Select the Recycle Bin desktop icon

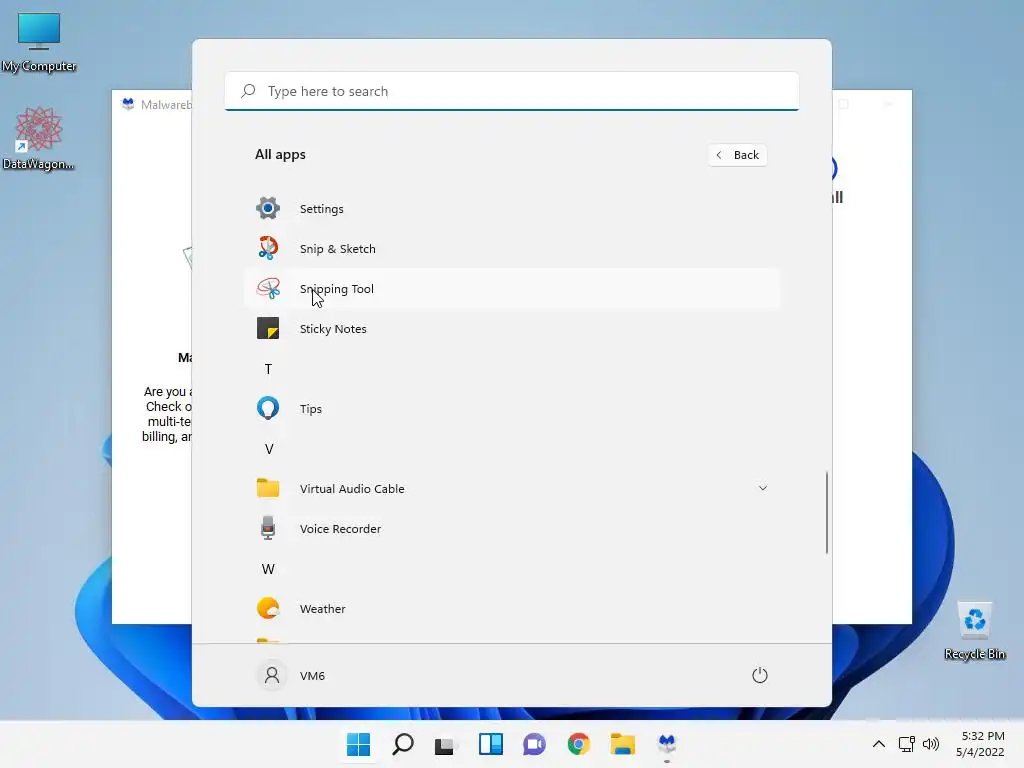[x=974, y=631]
